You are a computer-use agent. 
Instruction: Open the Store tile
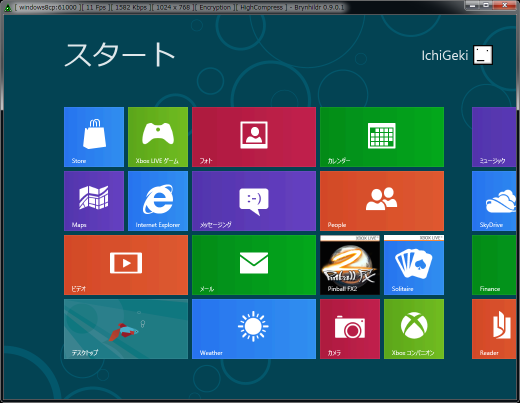point(94,137)
